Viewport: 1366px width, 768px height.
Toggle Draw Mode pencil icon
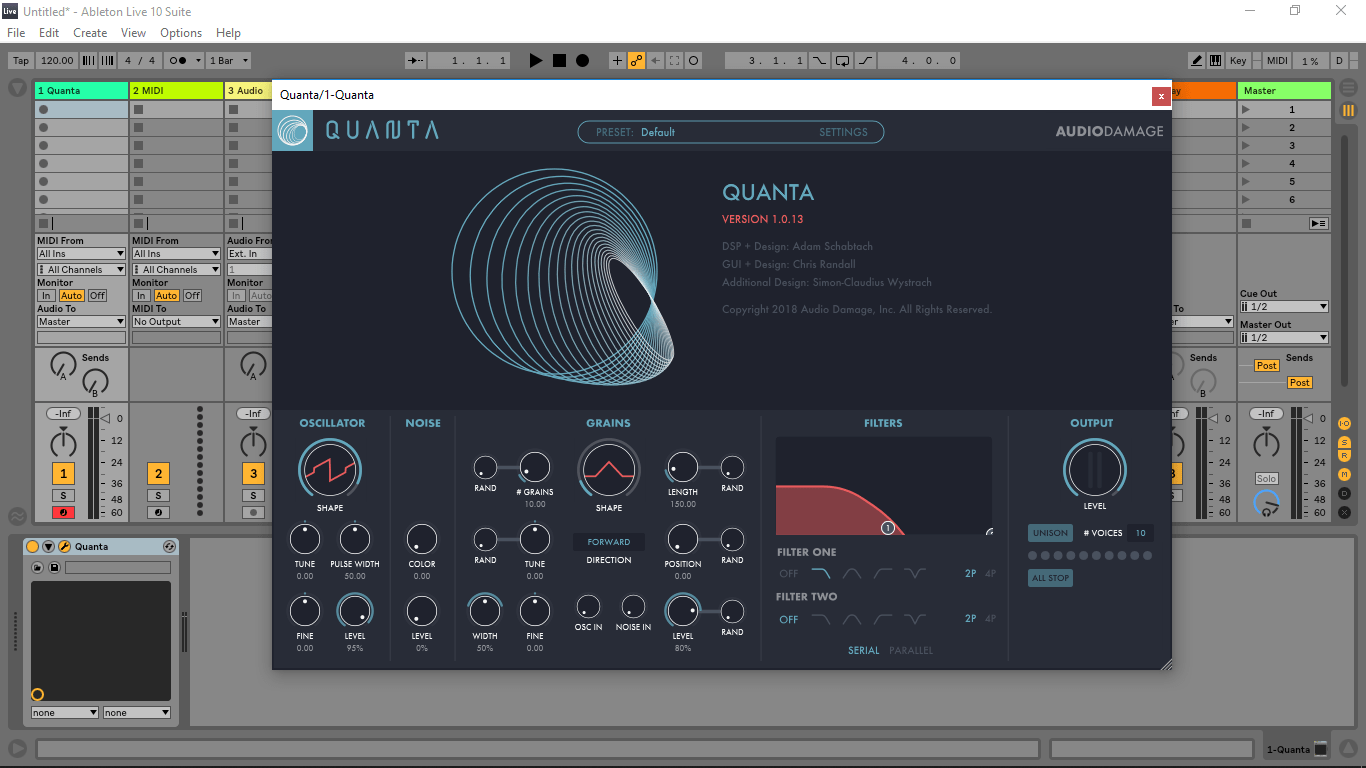pos(1196,61)
